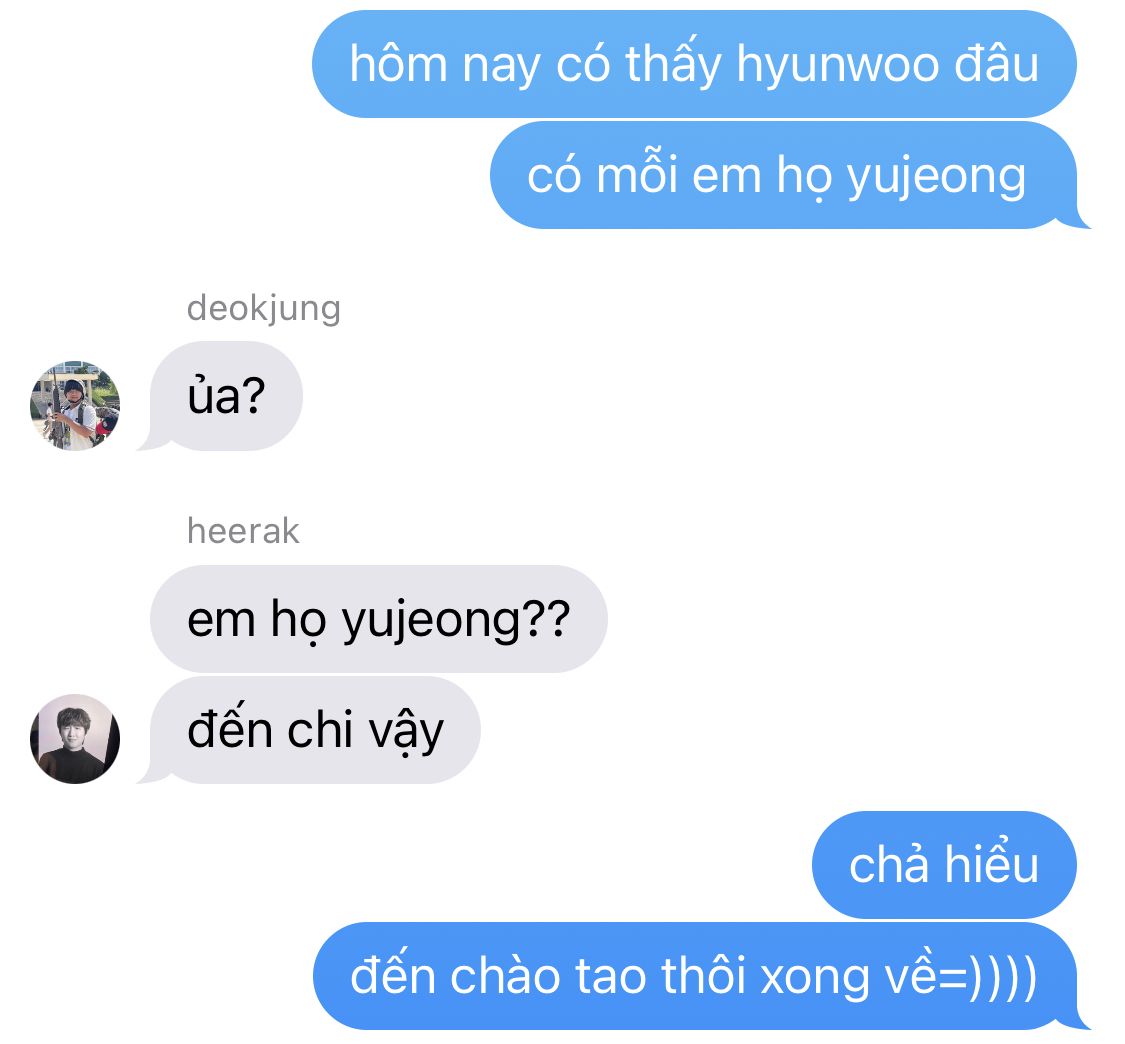
Task: Tap the words 'hôm nay' in top bubble
Action: [445, 66]
